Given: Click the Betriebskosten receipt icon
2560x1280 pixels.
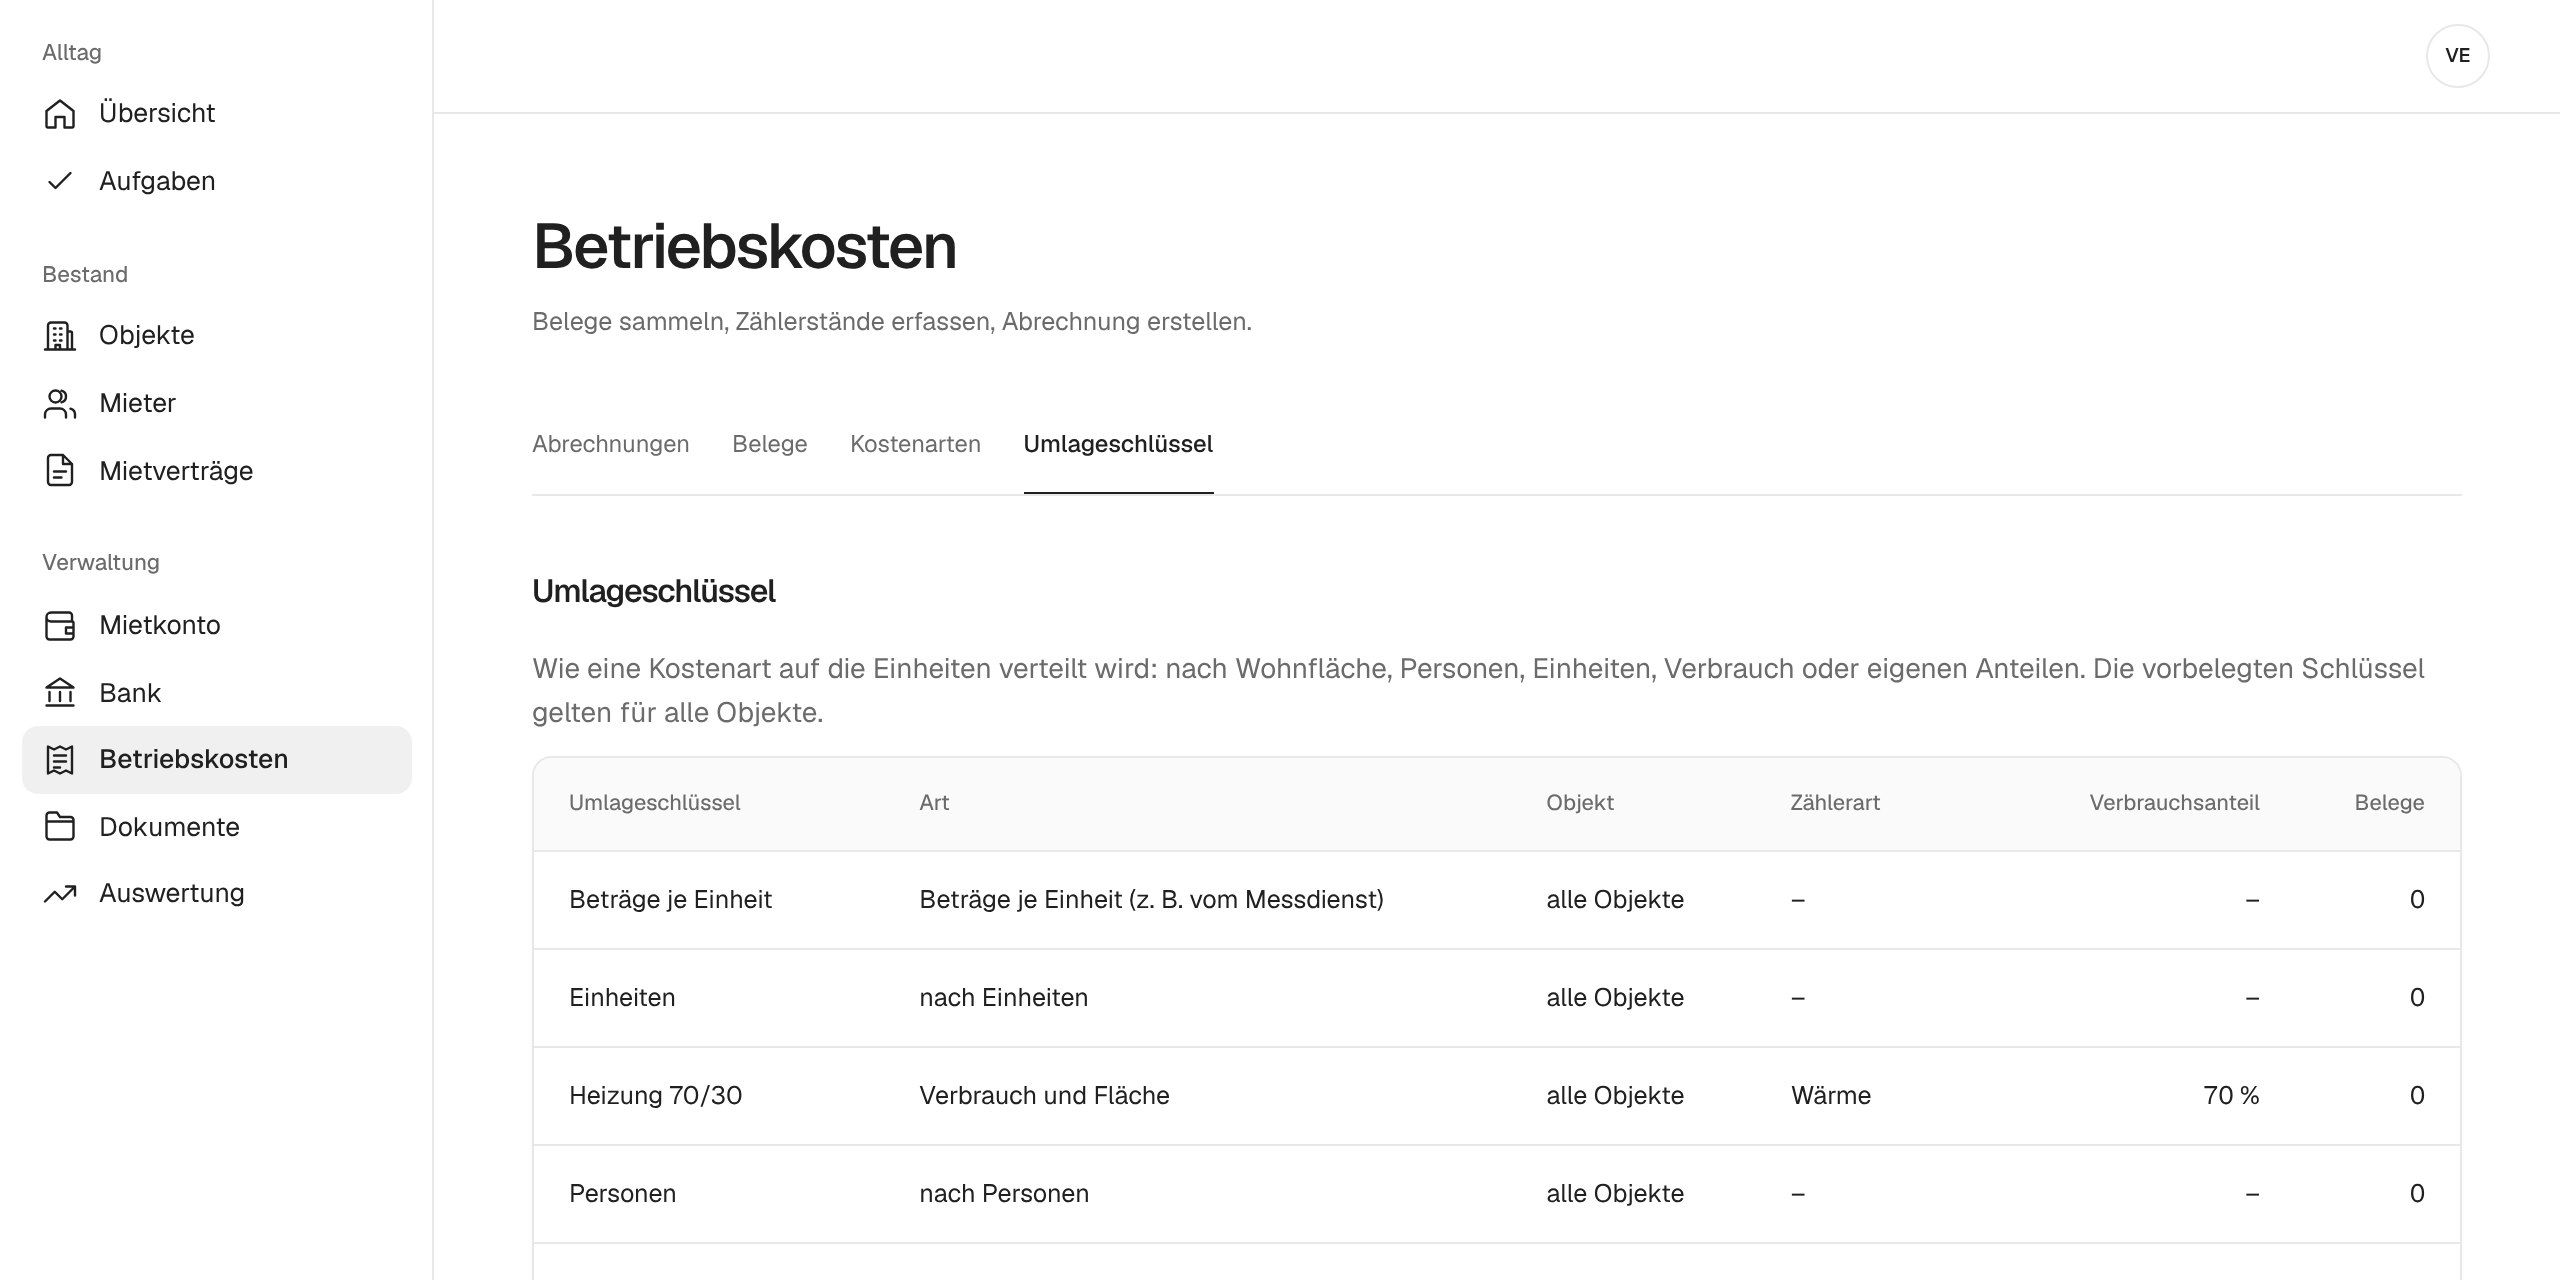Looking at the screenshot, I should pyautogui.click(x=60, y=760).
